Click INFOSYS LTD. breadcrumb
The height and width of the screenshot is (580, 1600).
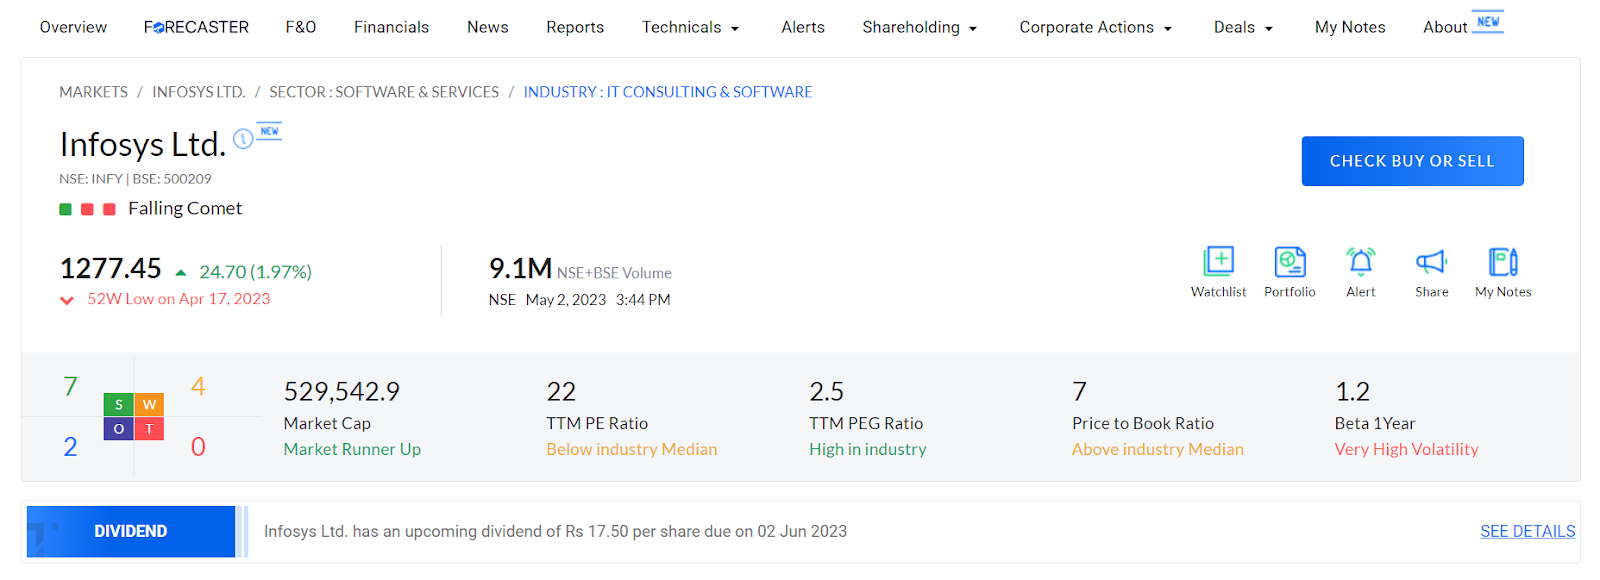[198, 92]
